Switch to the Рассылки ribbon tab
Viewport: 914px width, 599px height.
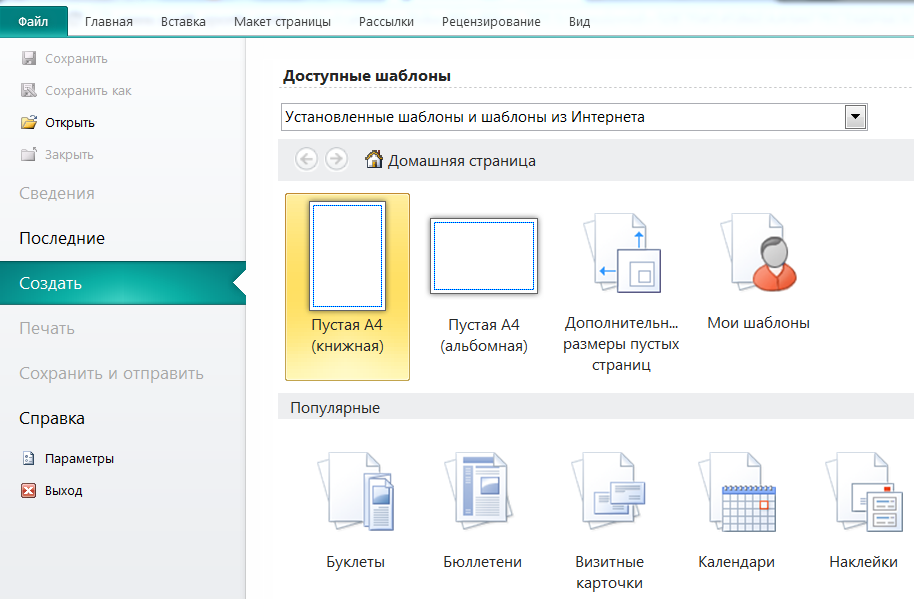386,22
